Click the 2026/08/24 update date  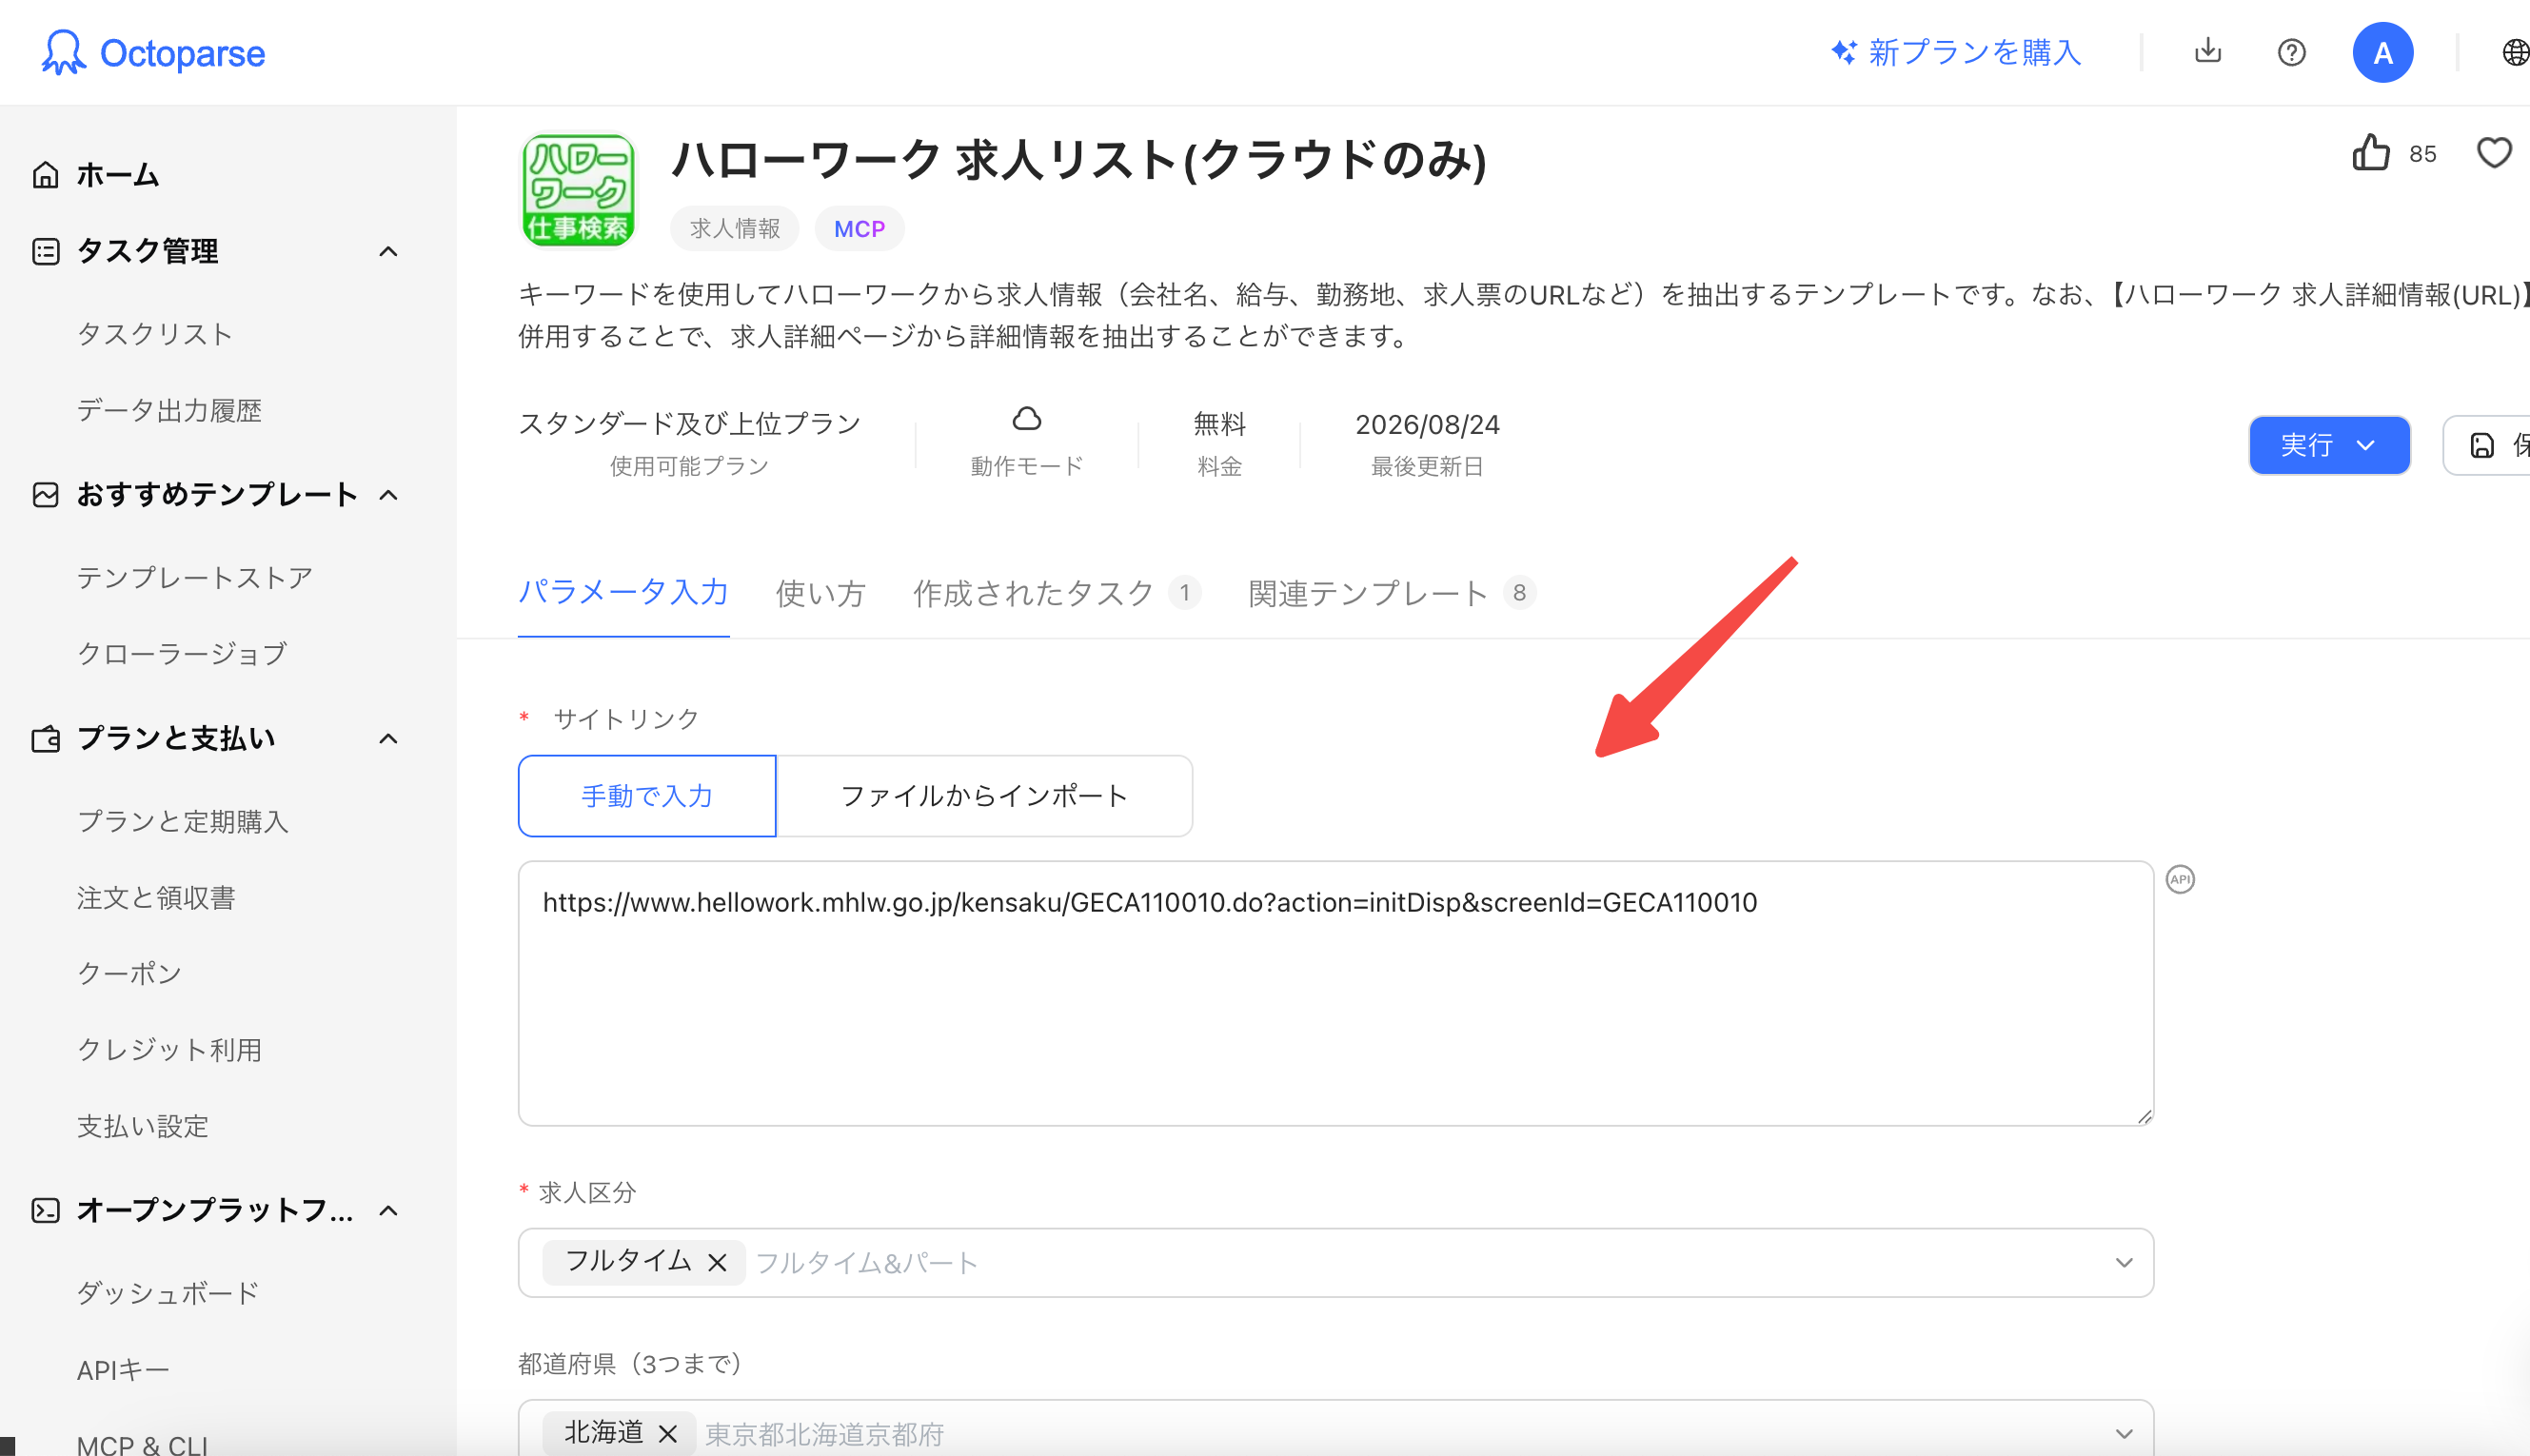pyautogui.click(x=1427, y=424)
